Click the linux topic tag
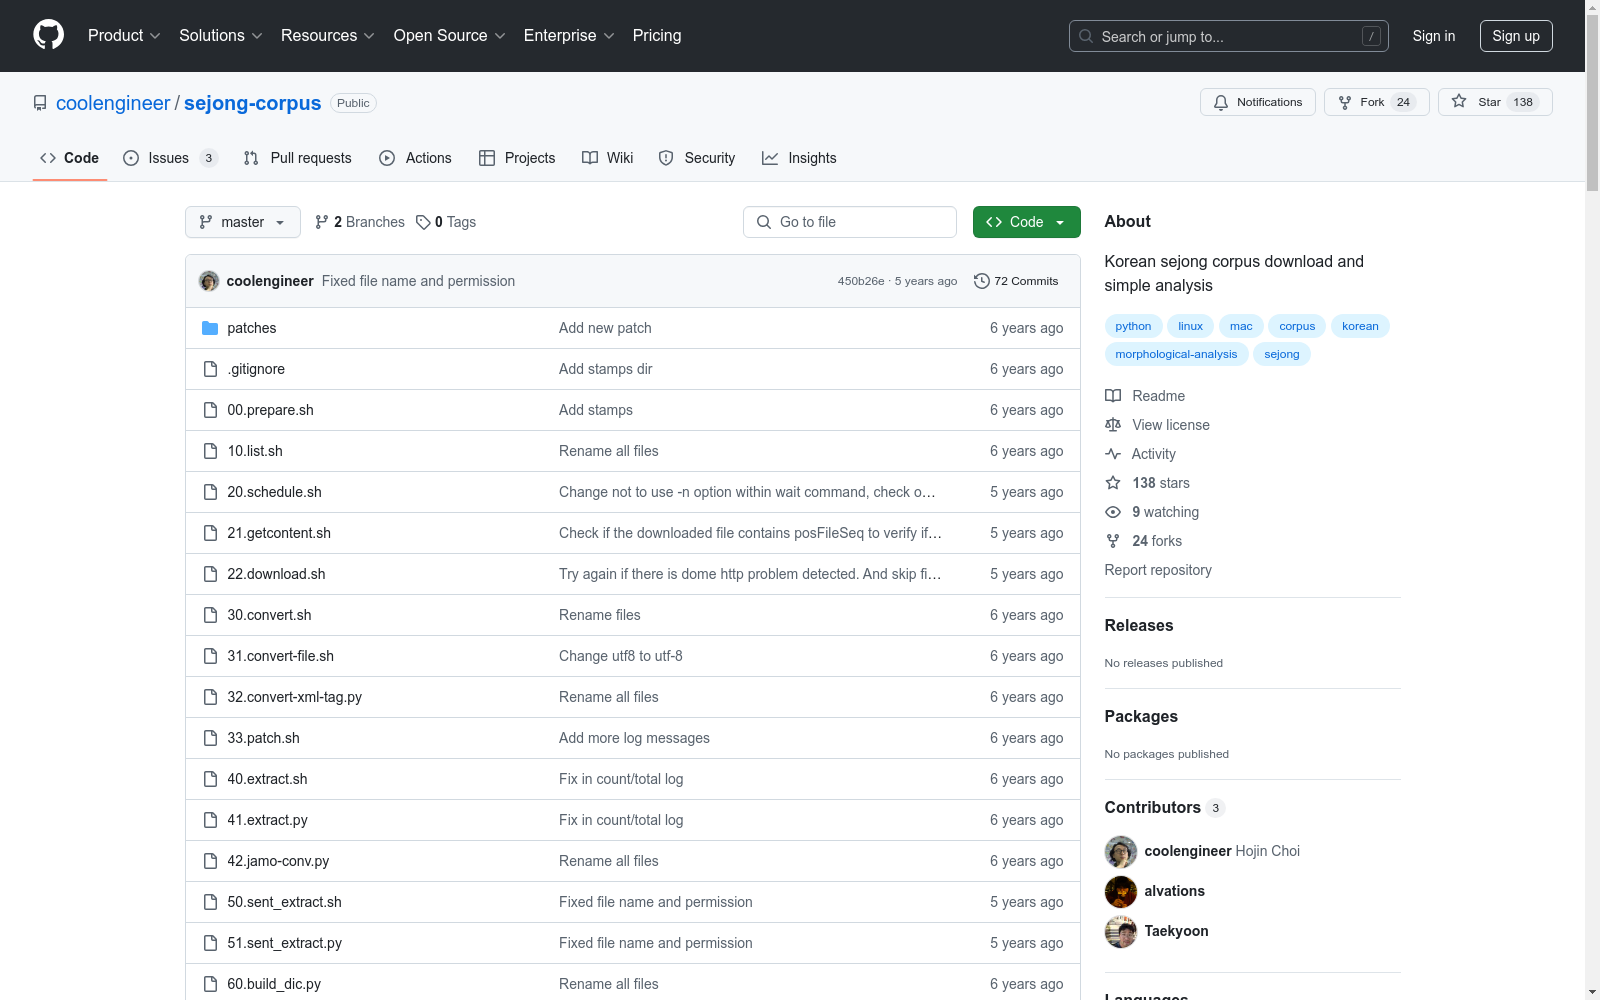Image resolution: width=1600 pixels, height=1000 pixels. tap(1190, 326)
